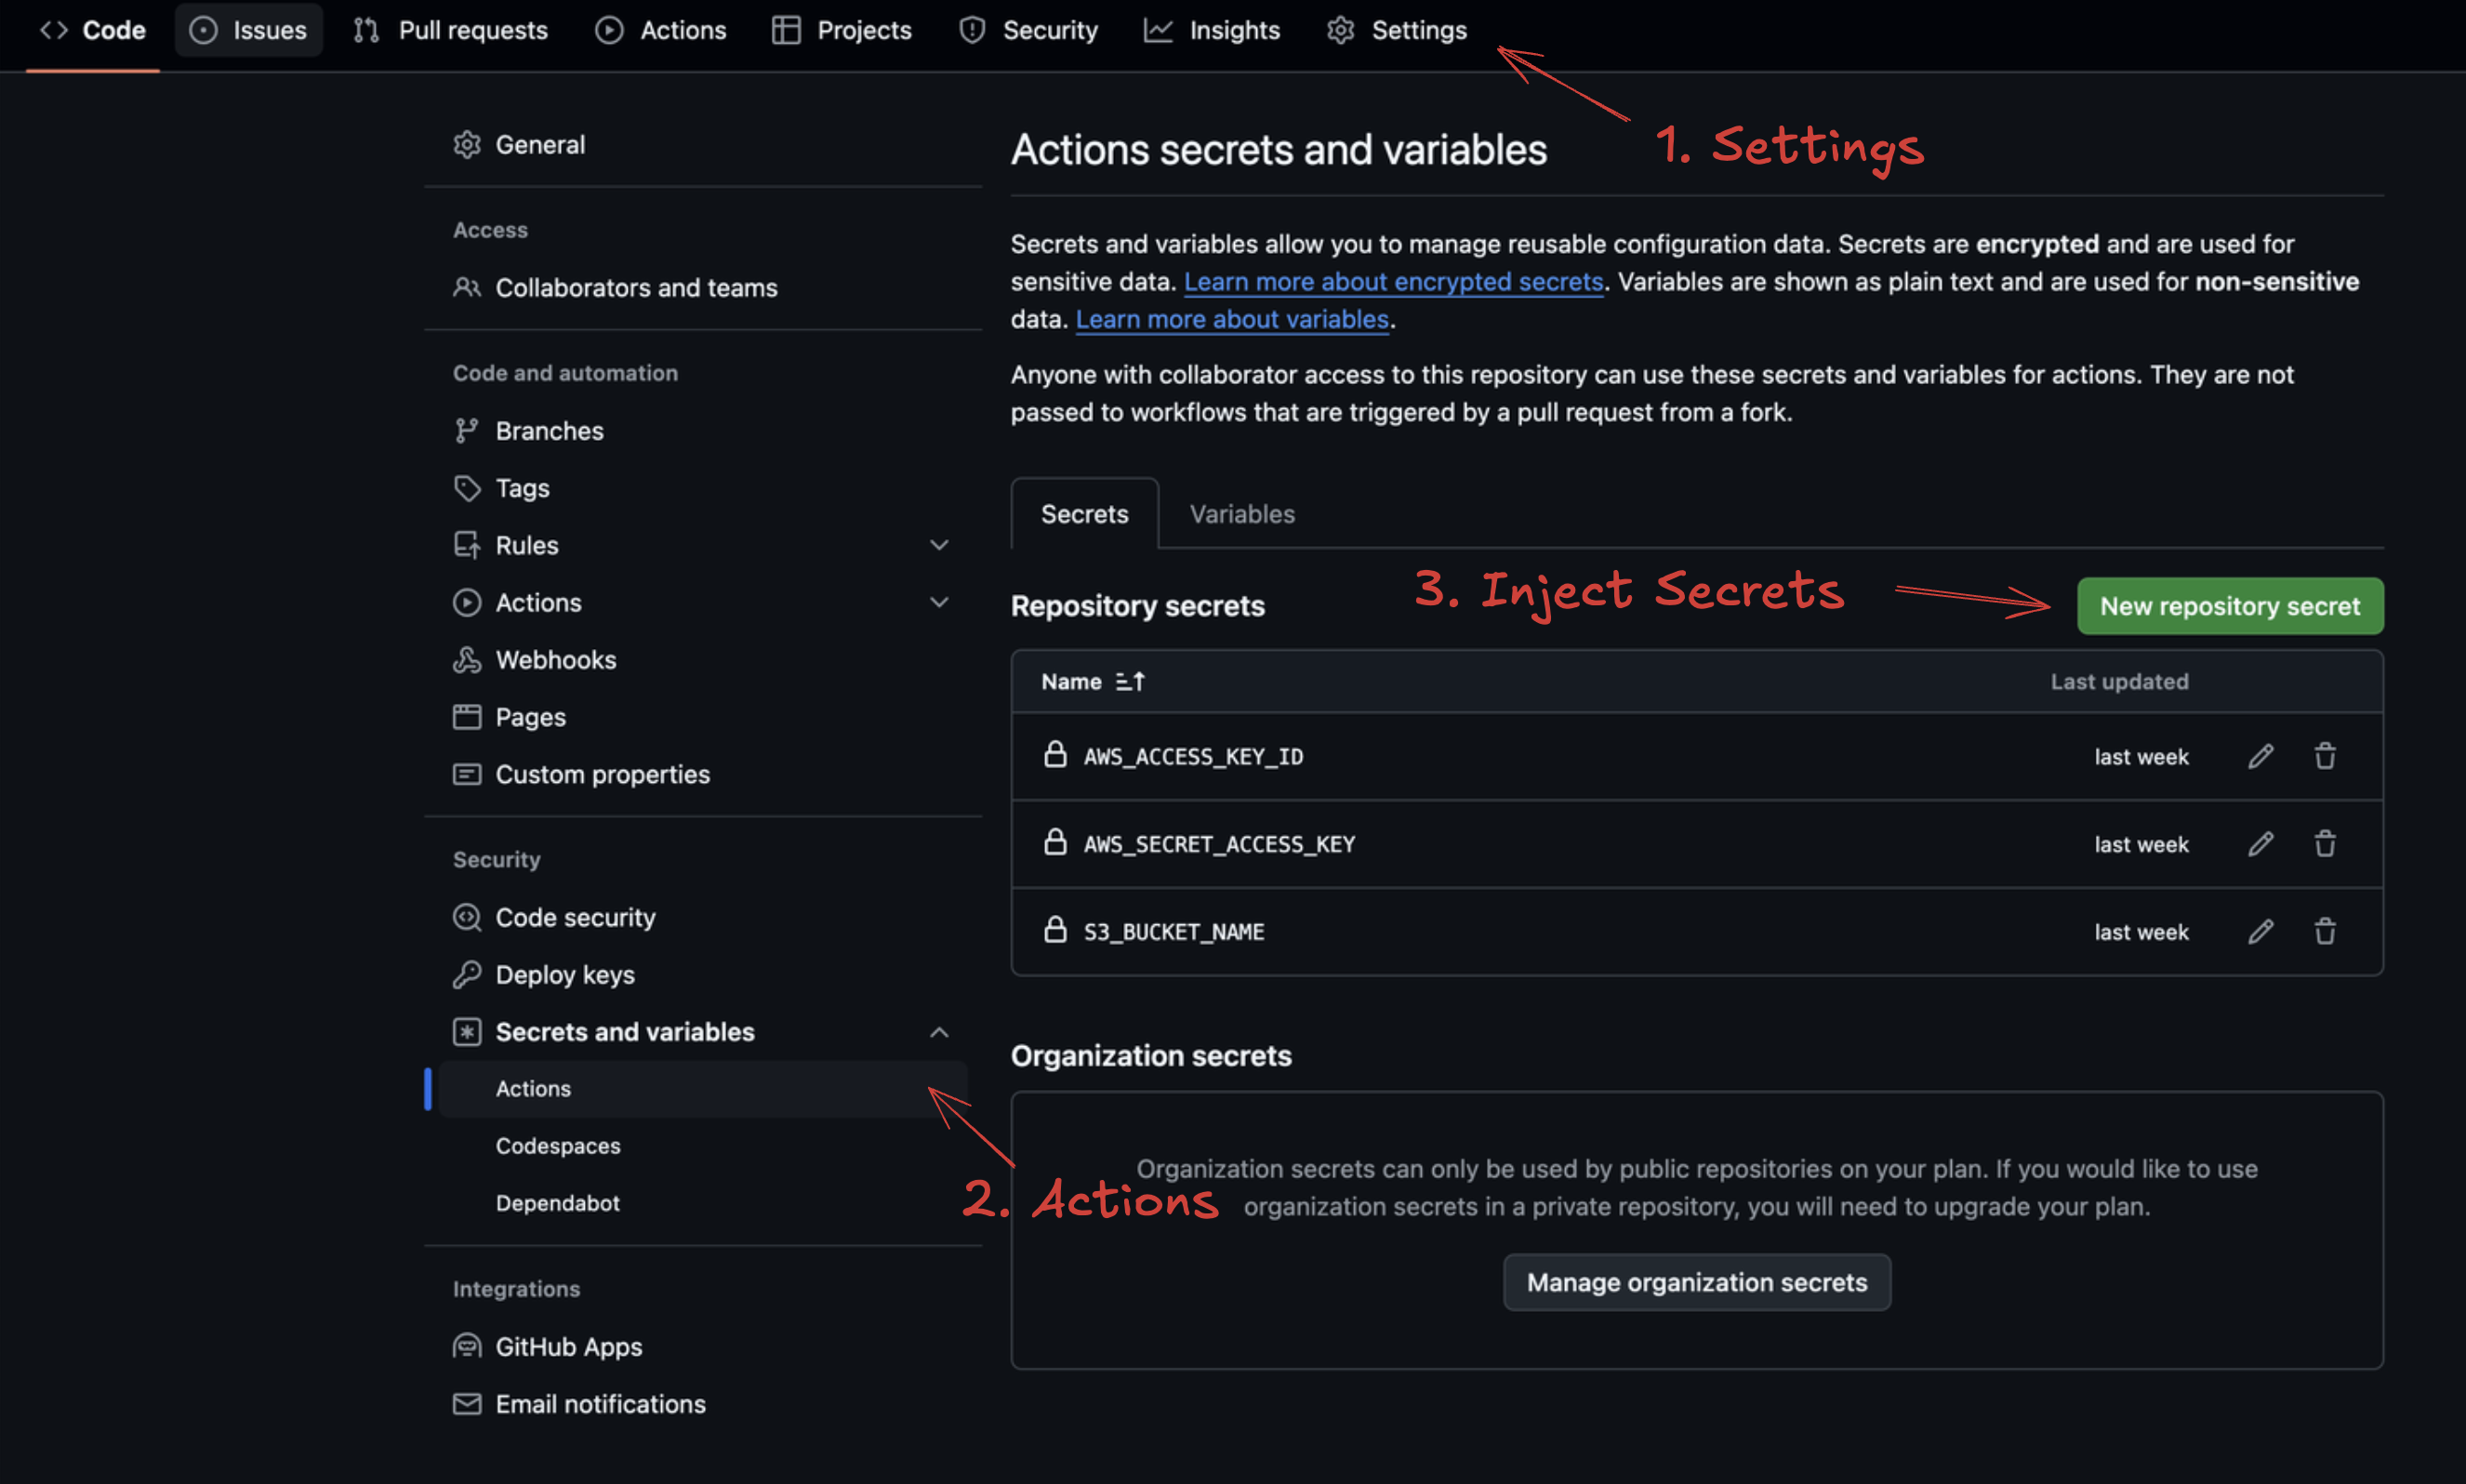Open Collaborators and teams settings
The image size is (2466, 1484).
(x=636, y=288)
